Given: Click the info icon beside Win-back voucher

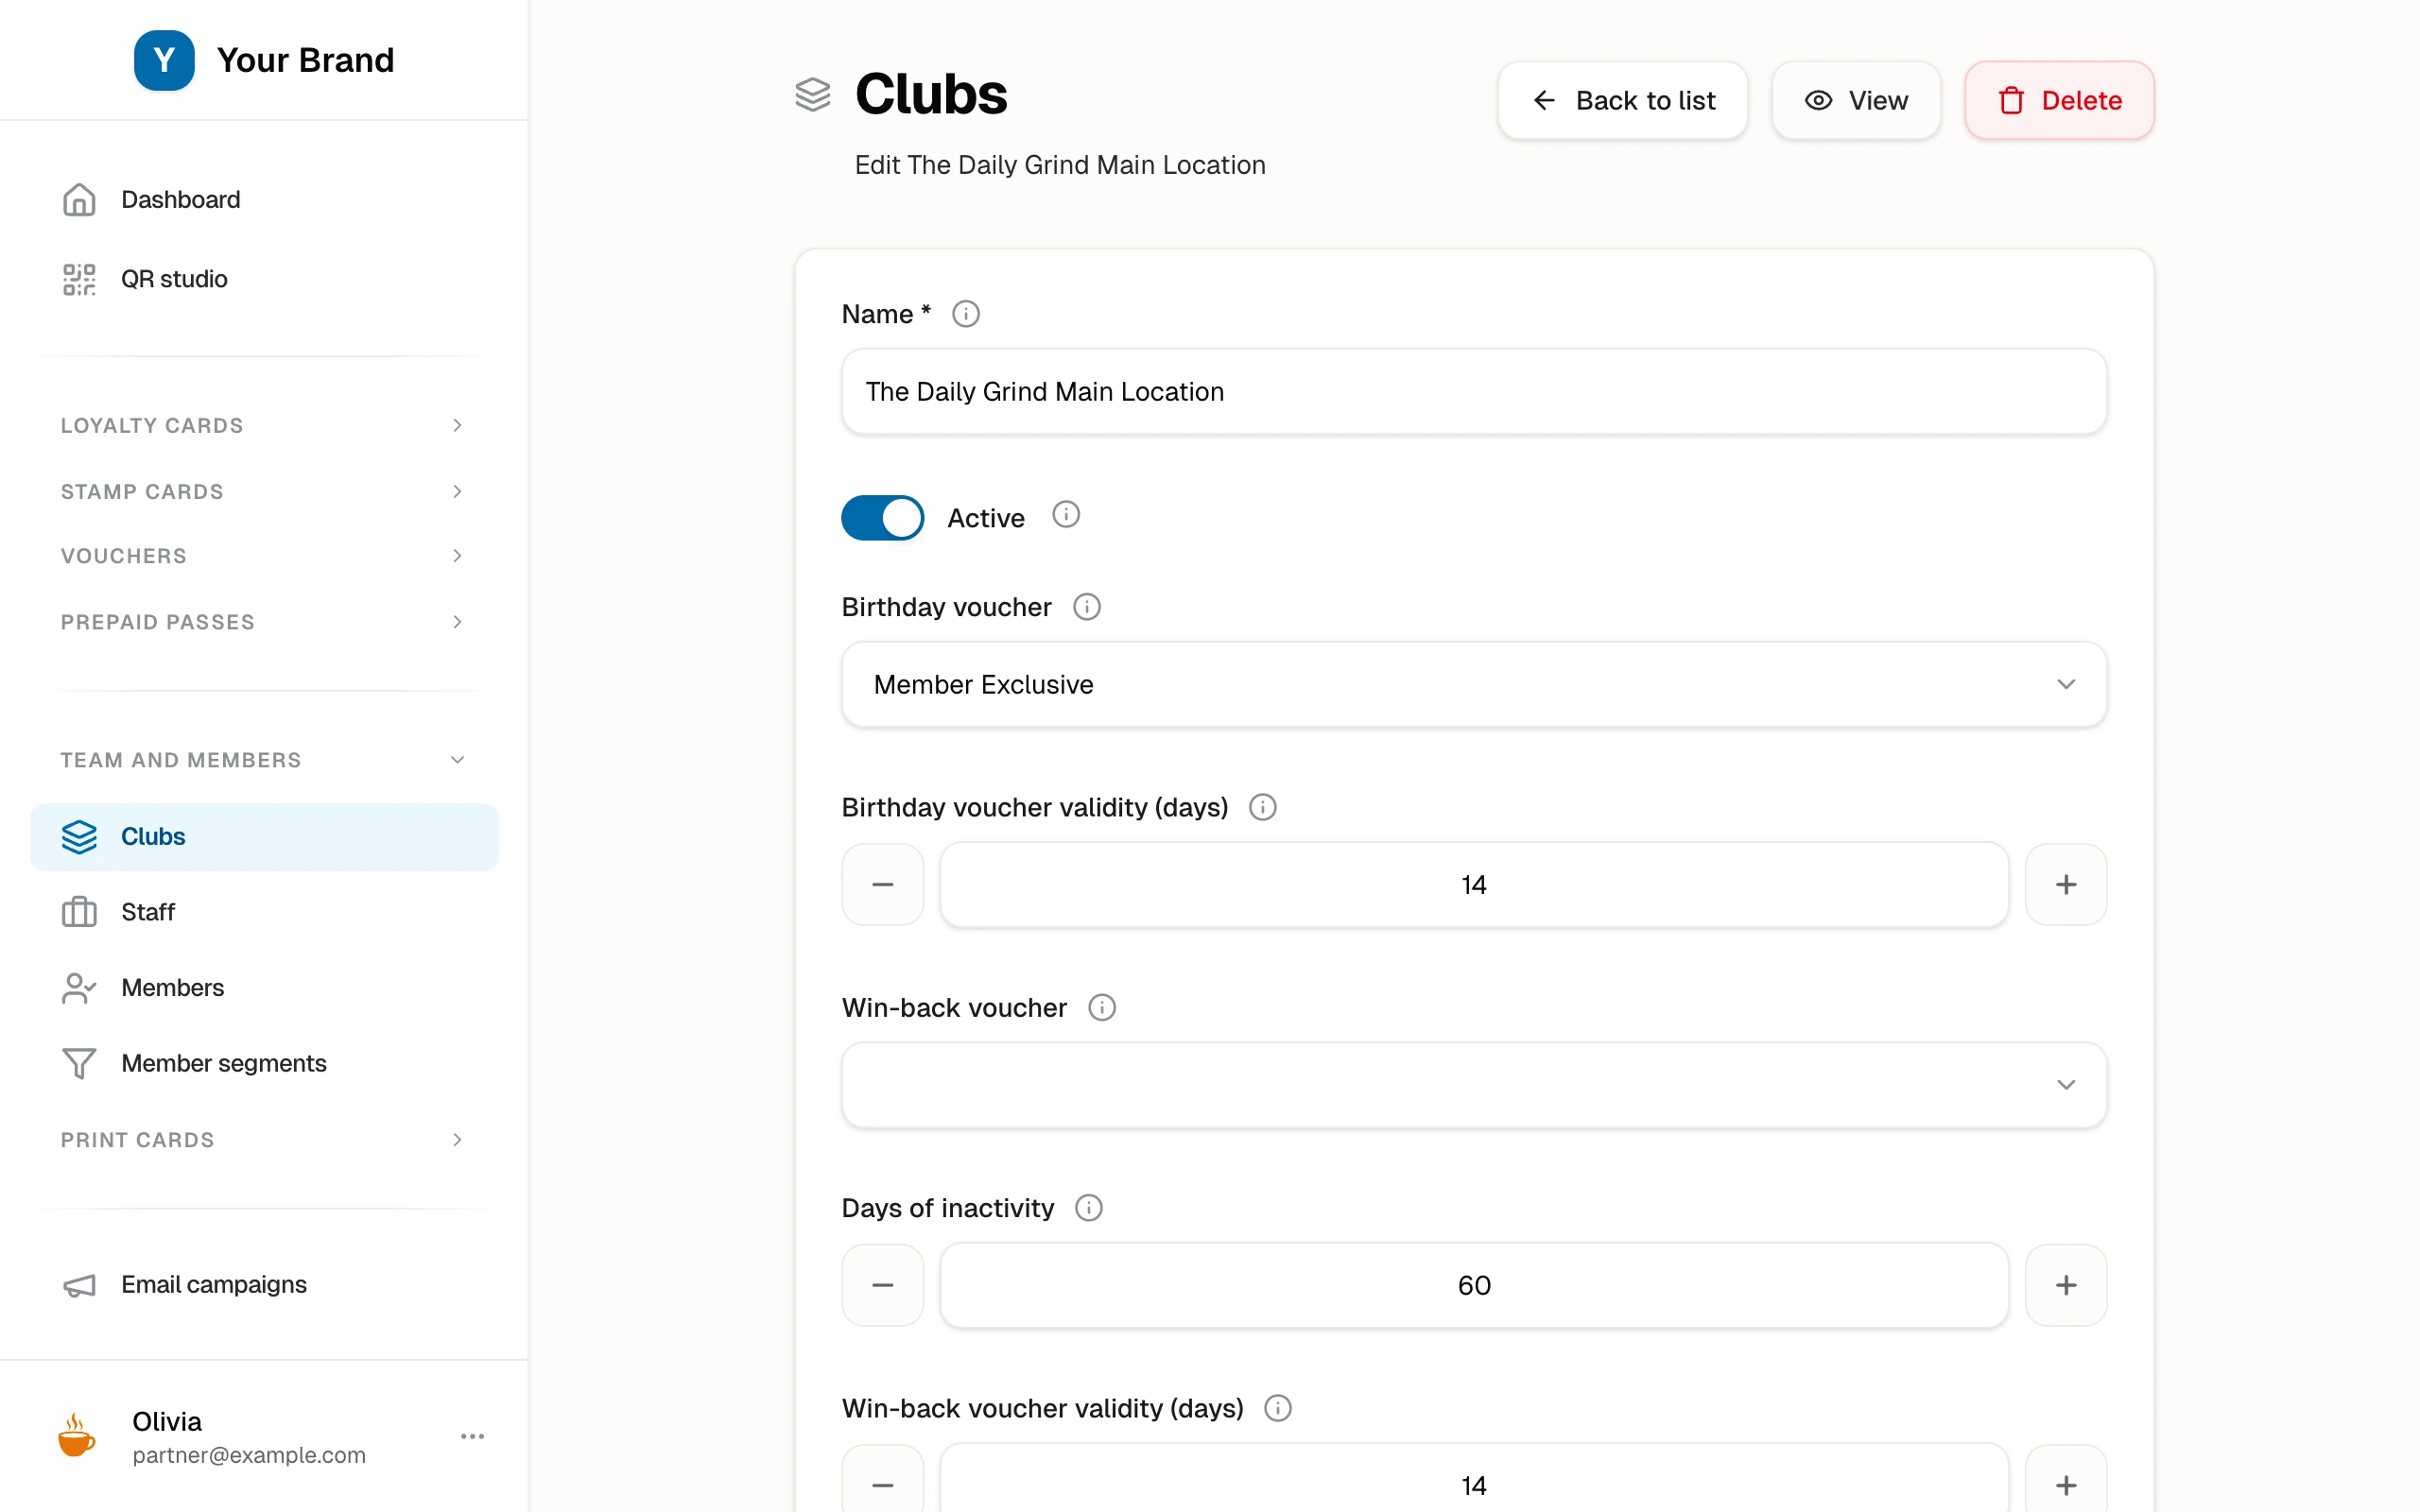Looking at the screenshot, I should coord(1102,1007).
